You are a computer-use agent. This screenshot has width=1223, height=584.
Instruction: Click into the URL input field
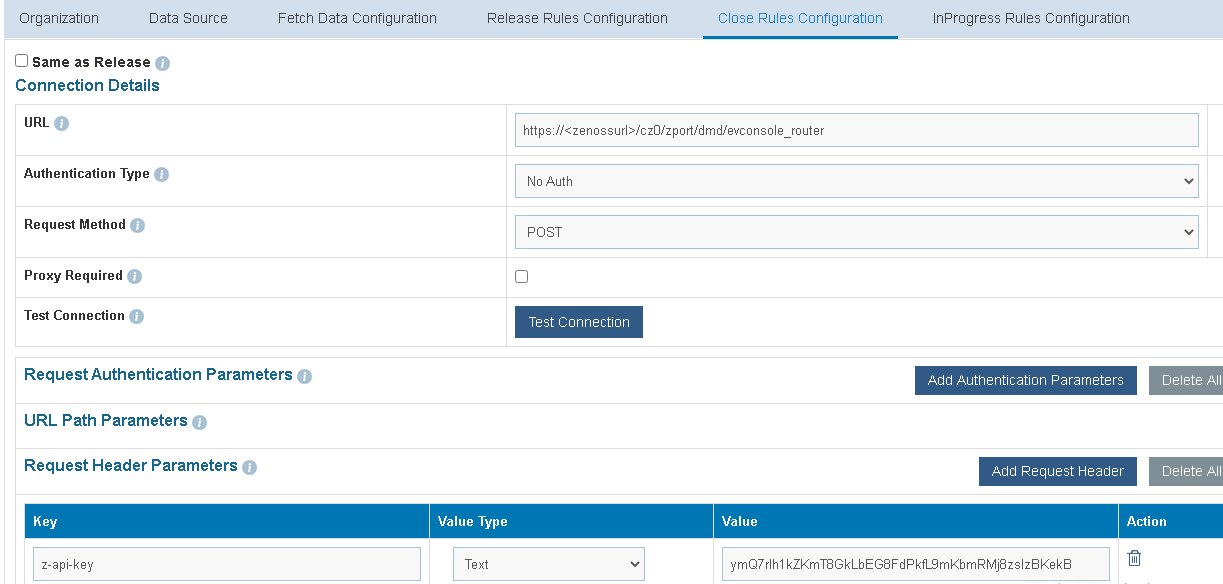856,130
